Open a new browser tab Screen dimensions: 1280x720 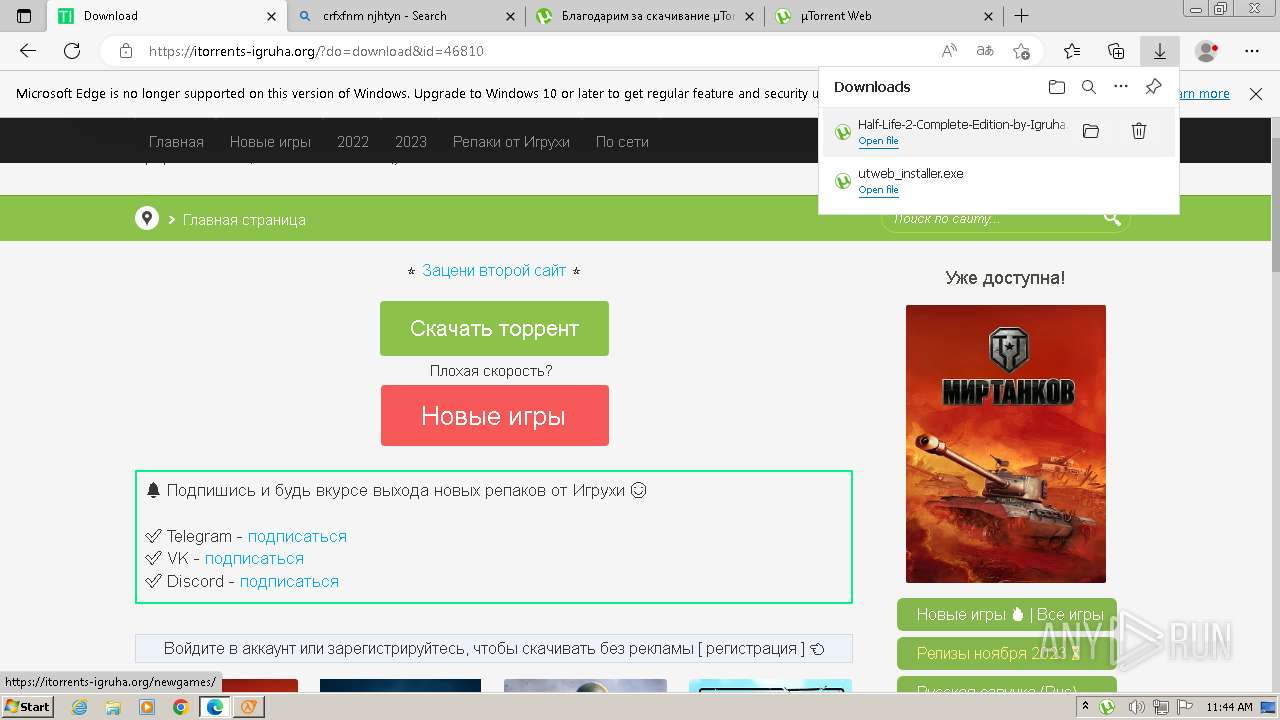(1021, 16)
